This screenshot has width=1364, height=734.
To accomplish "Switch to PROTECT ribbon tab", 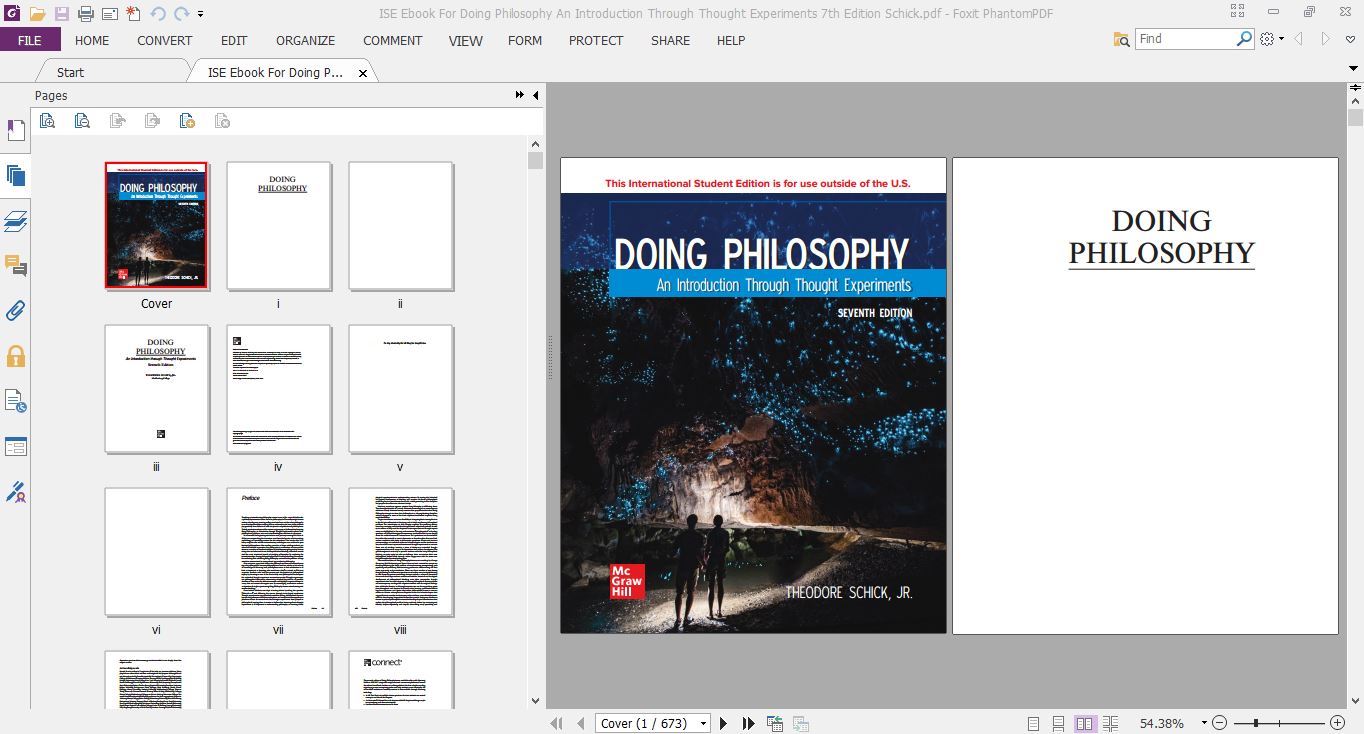I will (596, 40).
